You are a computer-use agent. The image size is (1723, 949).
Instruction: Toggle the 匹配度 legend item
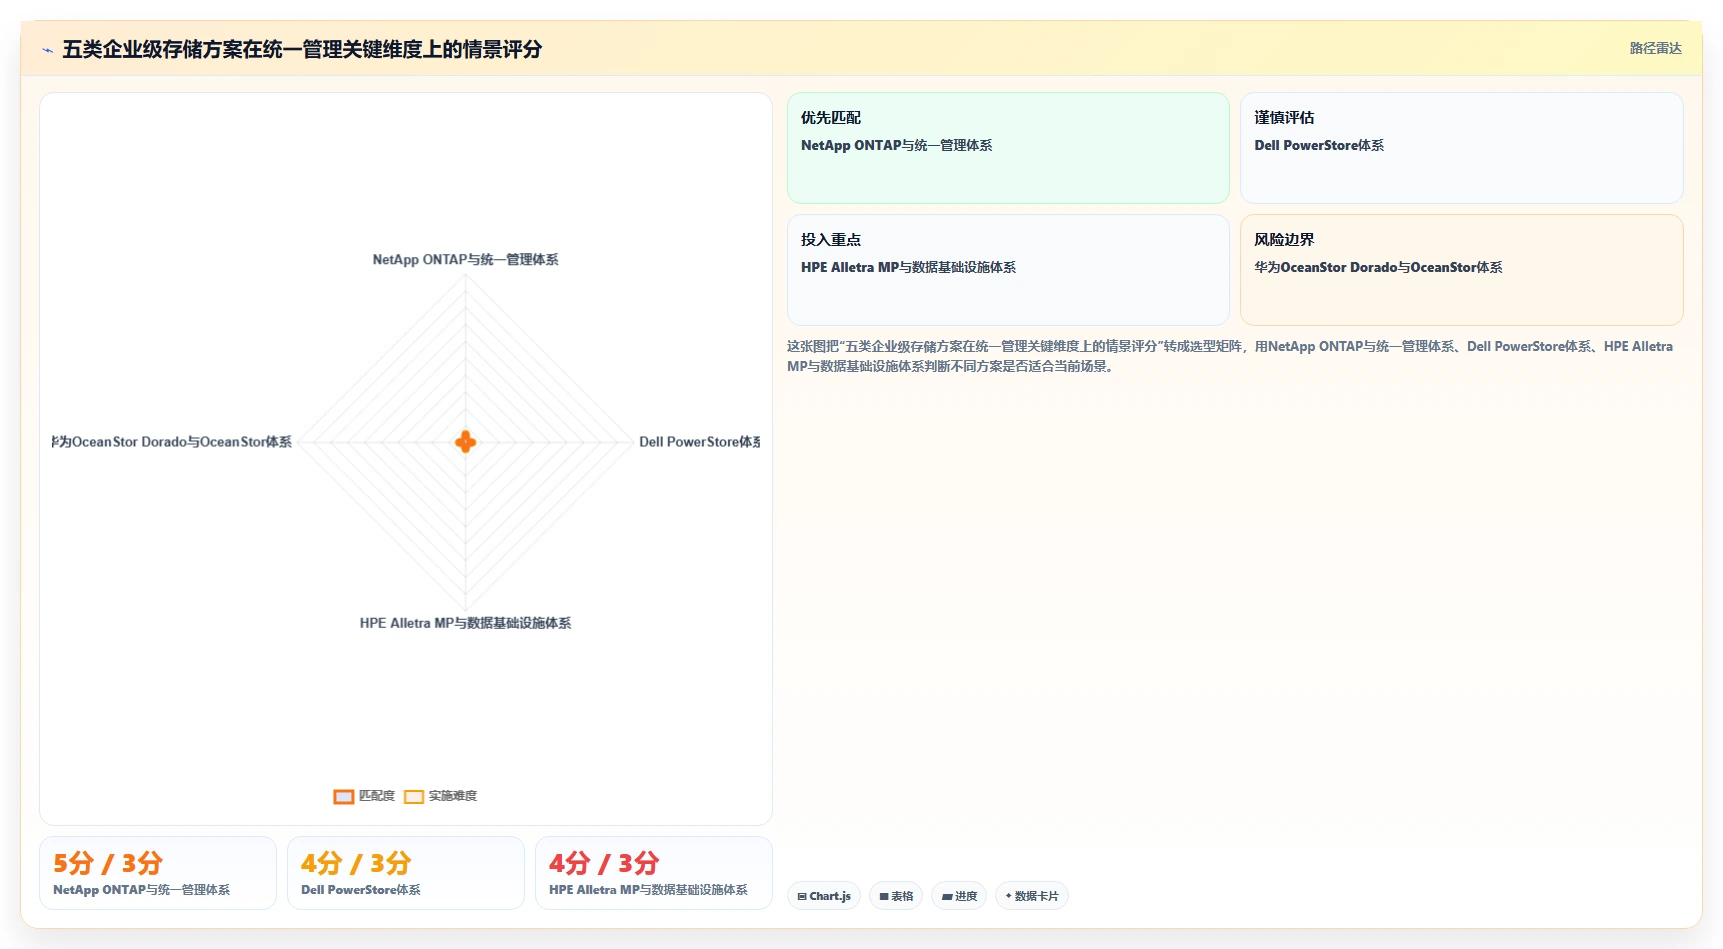tap(364, 796)
